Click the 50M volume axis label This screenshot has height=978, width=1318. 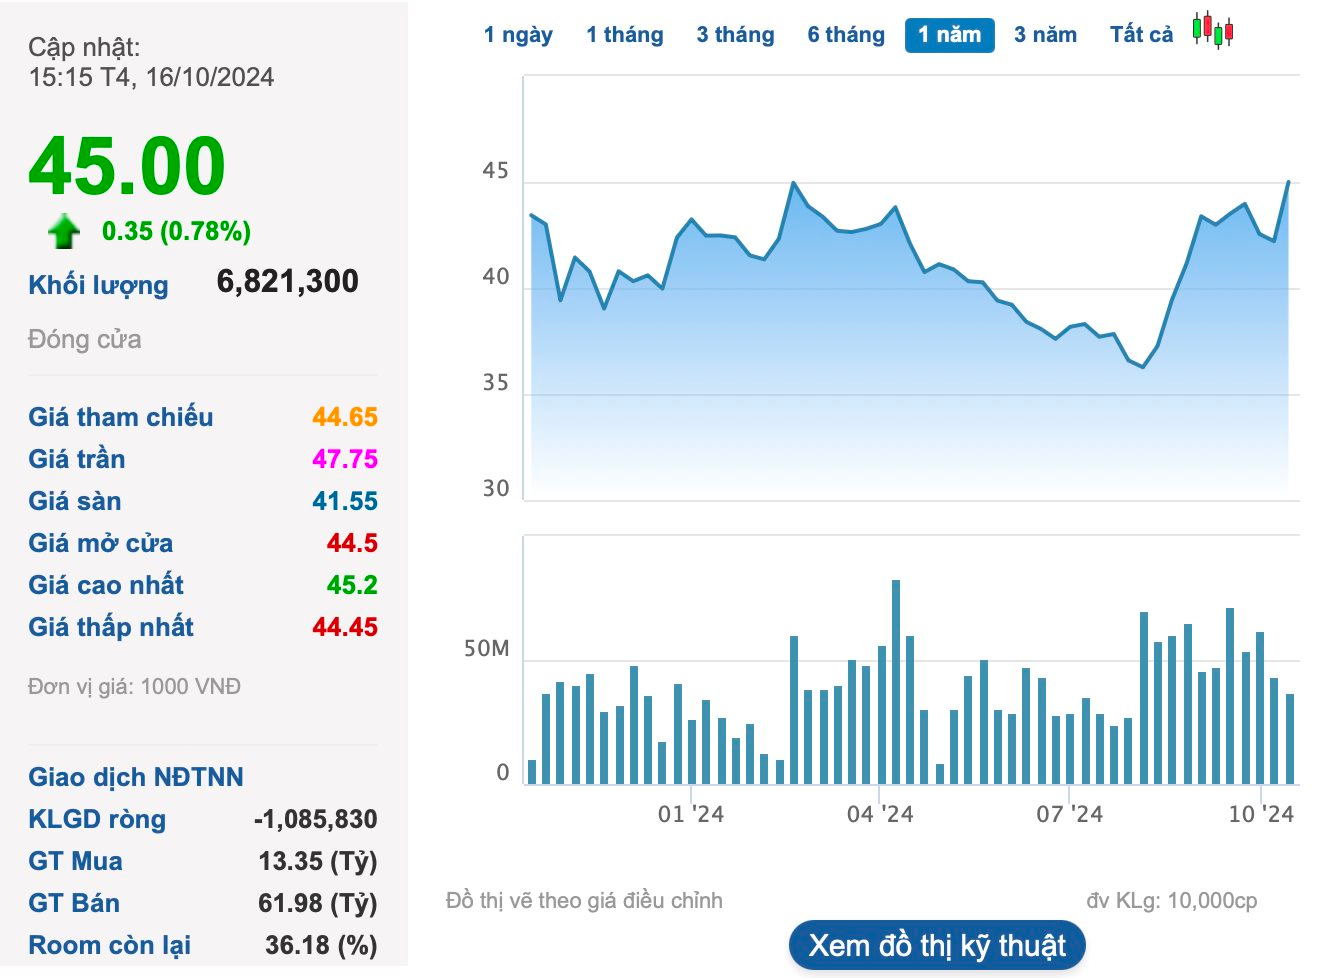pyautogui.click(x=487, y=649)
